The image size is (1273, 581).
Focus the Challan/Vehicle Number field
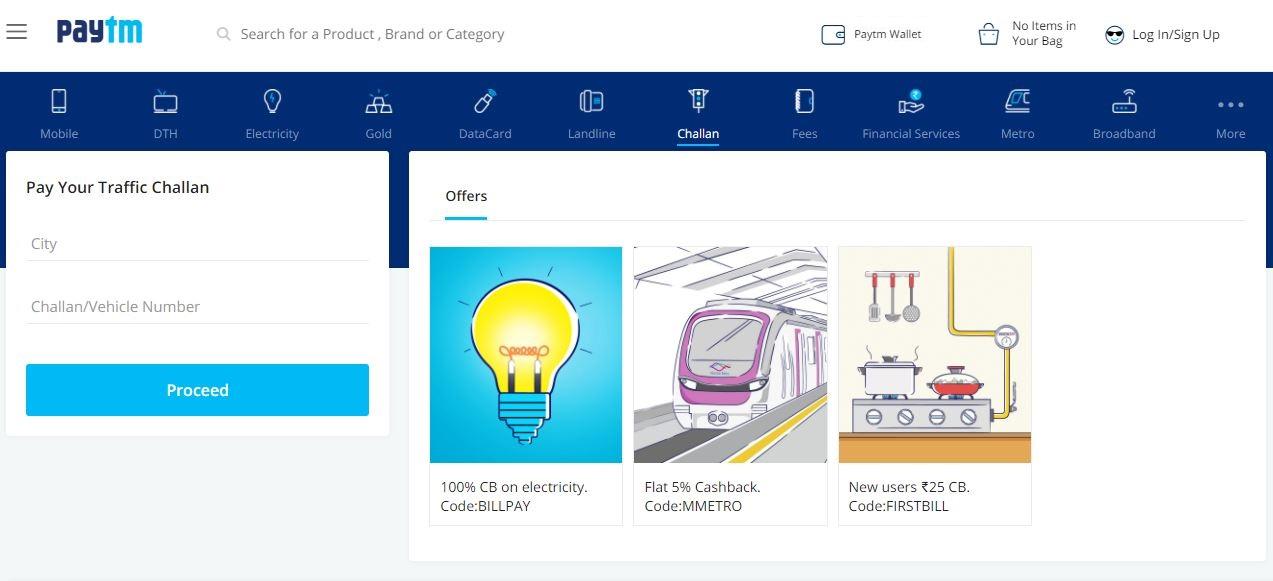[197, 307]
